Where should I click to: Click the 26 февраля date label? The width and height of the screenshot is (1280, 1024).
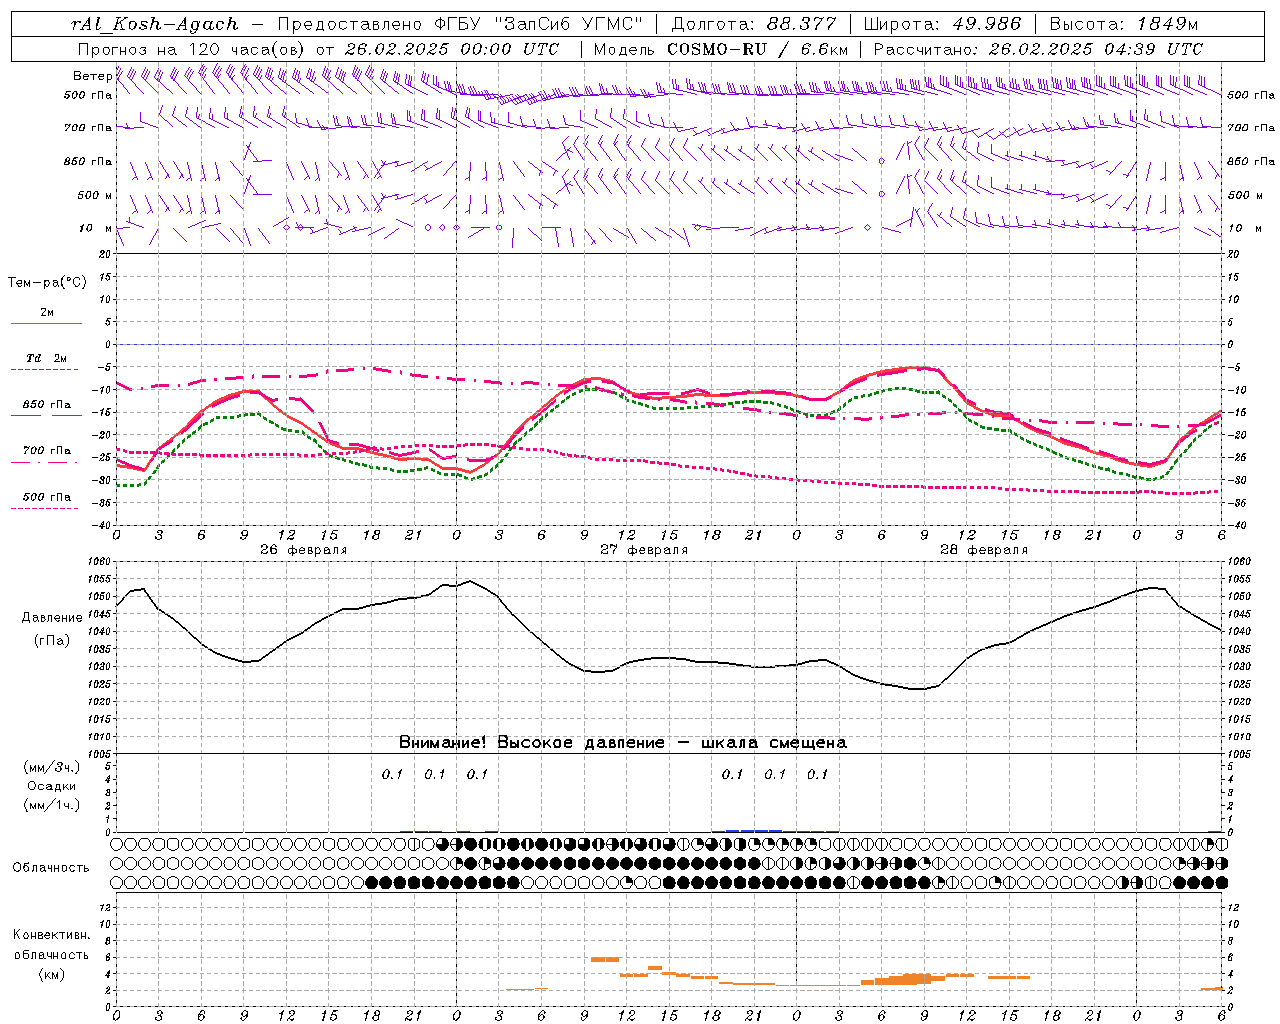[x=304, y=550]
